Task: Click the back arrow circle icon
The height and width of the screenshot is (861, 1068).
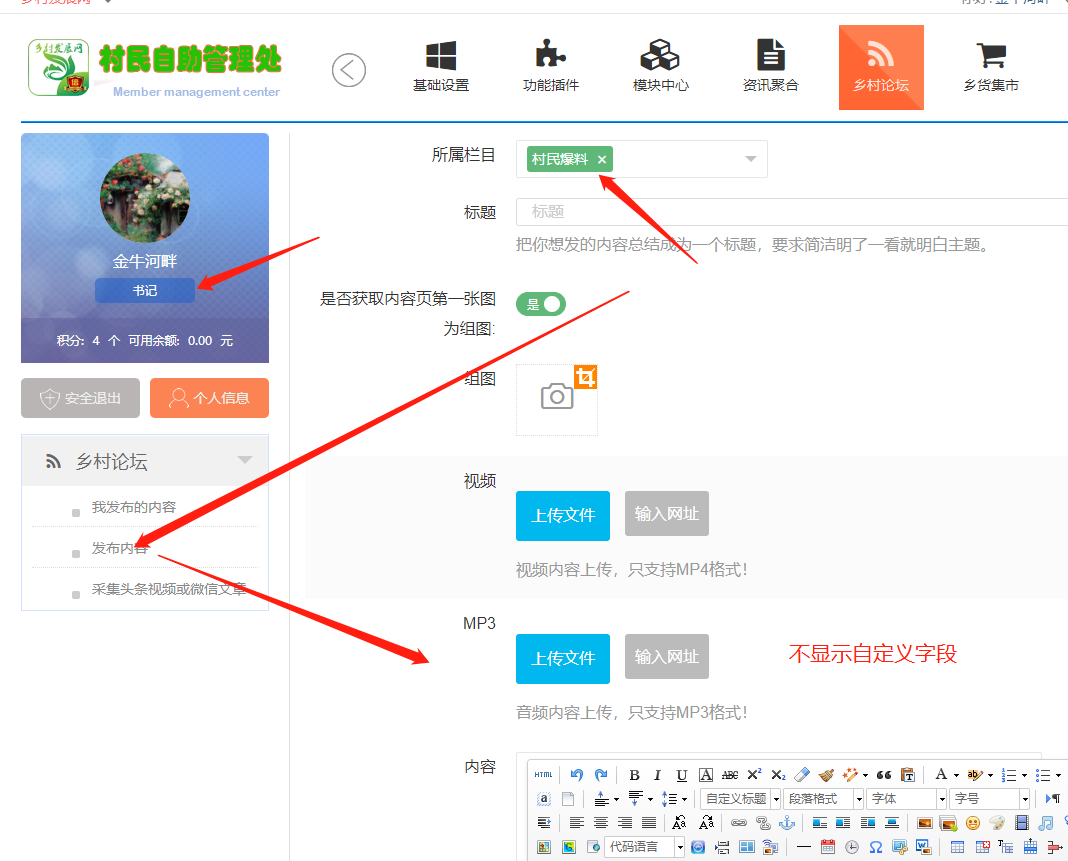Action: (x=349, y=70)
